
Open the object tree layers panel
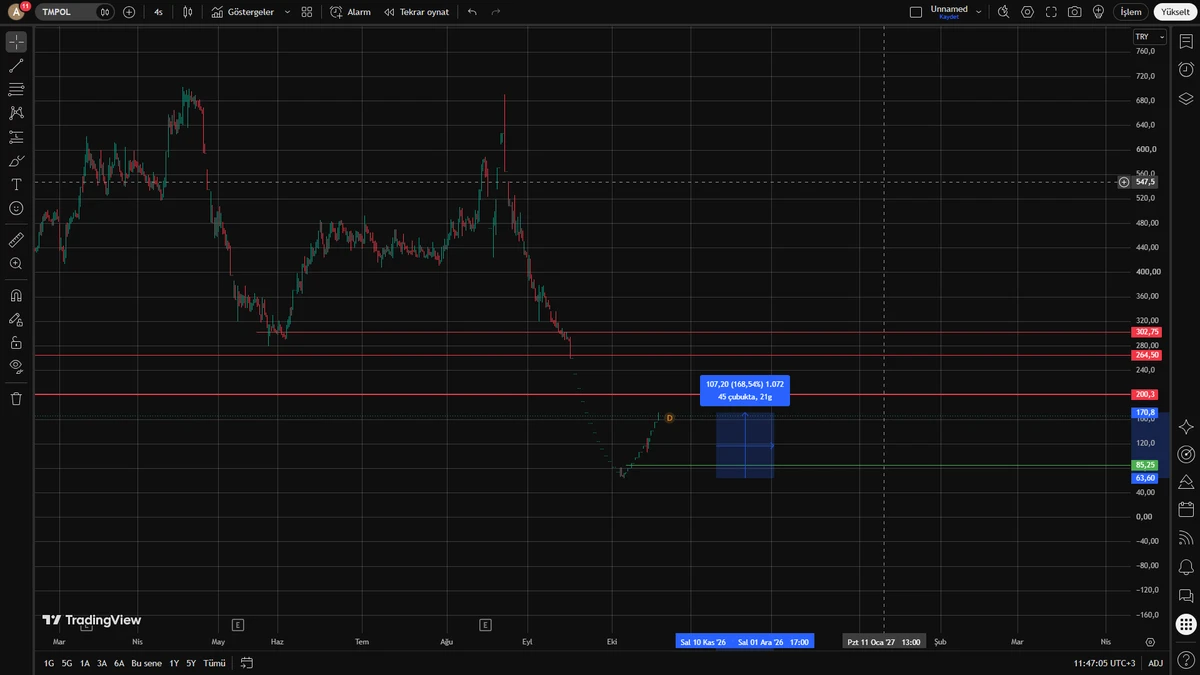1186,98
